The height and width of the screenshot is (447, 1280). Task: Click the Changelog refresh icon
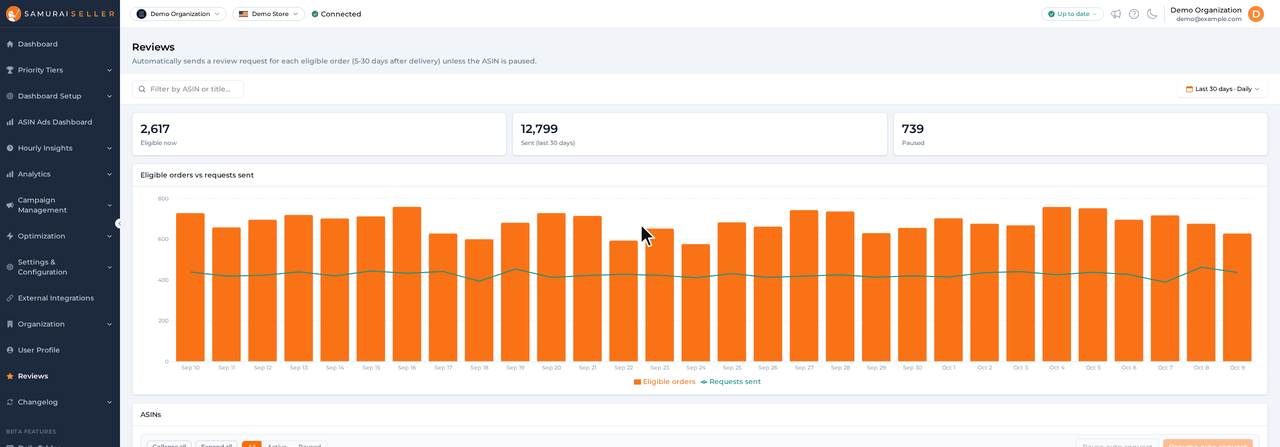pyautogui.click(x=10, y=402)
